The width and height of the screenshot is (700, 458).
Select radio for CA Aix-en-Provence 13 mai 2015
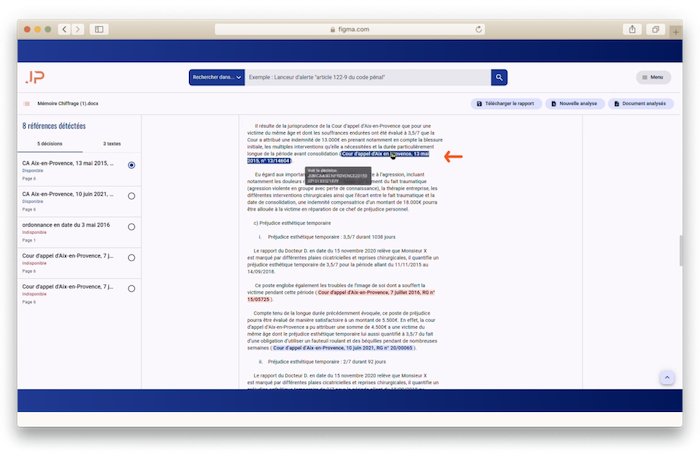(131, 165)
